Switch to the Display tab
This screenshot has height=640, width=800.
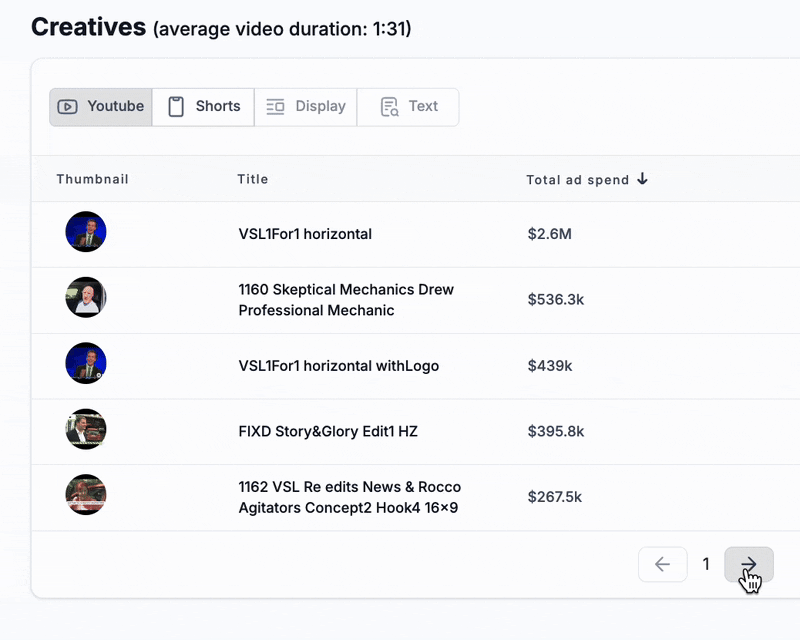306,107
